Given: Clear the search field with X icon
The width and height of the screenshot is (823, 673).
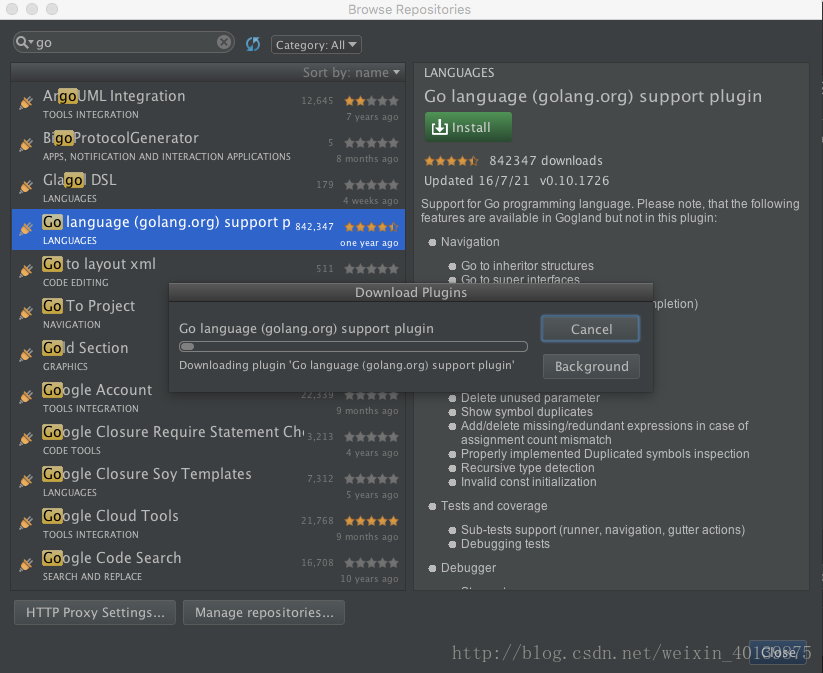Looking at the screenshot, I should tap(224, 42).
